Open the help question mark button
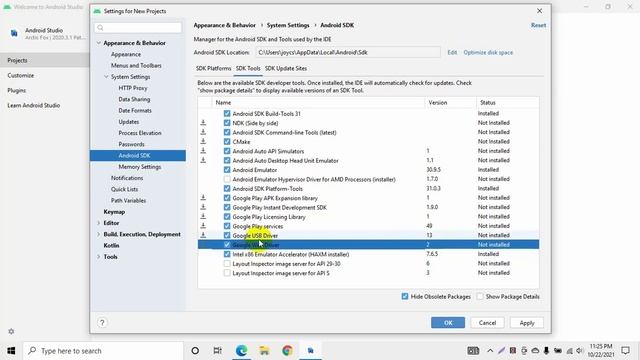This screenshot has width=640, height=360. click(x=102, y=322)
